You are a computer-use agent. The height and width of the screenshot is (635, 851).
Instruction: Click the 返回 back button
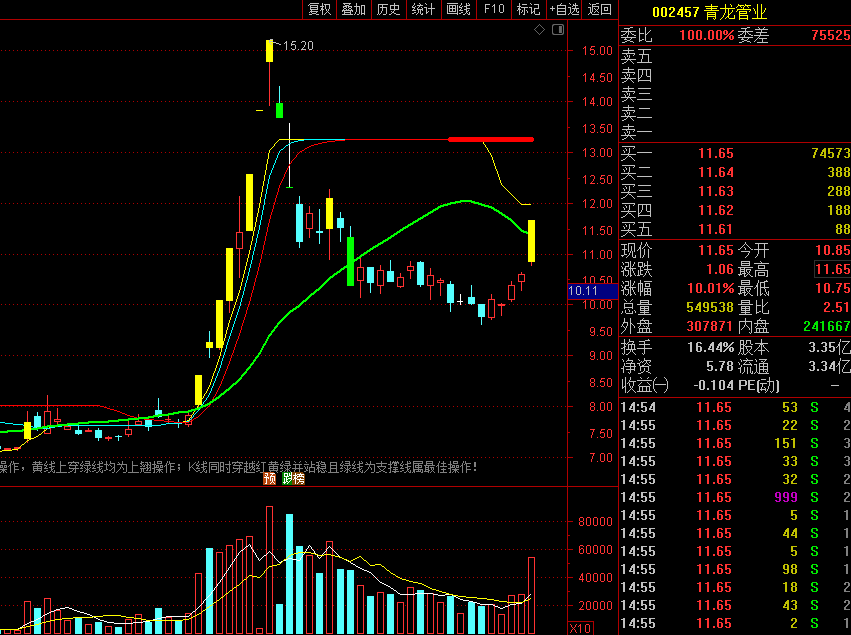[599, 9]
